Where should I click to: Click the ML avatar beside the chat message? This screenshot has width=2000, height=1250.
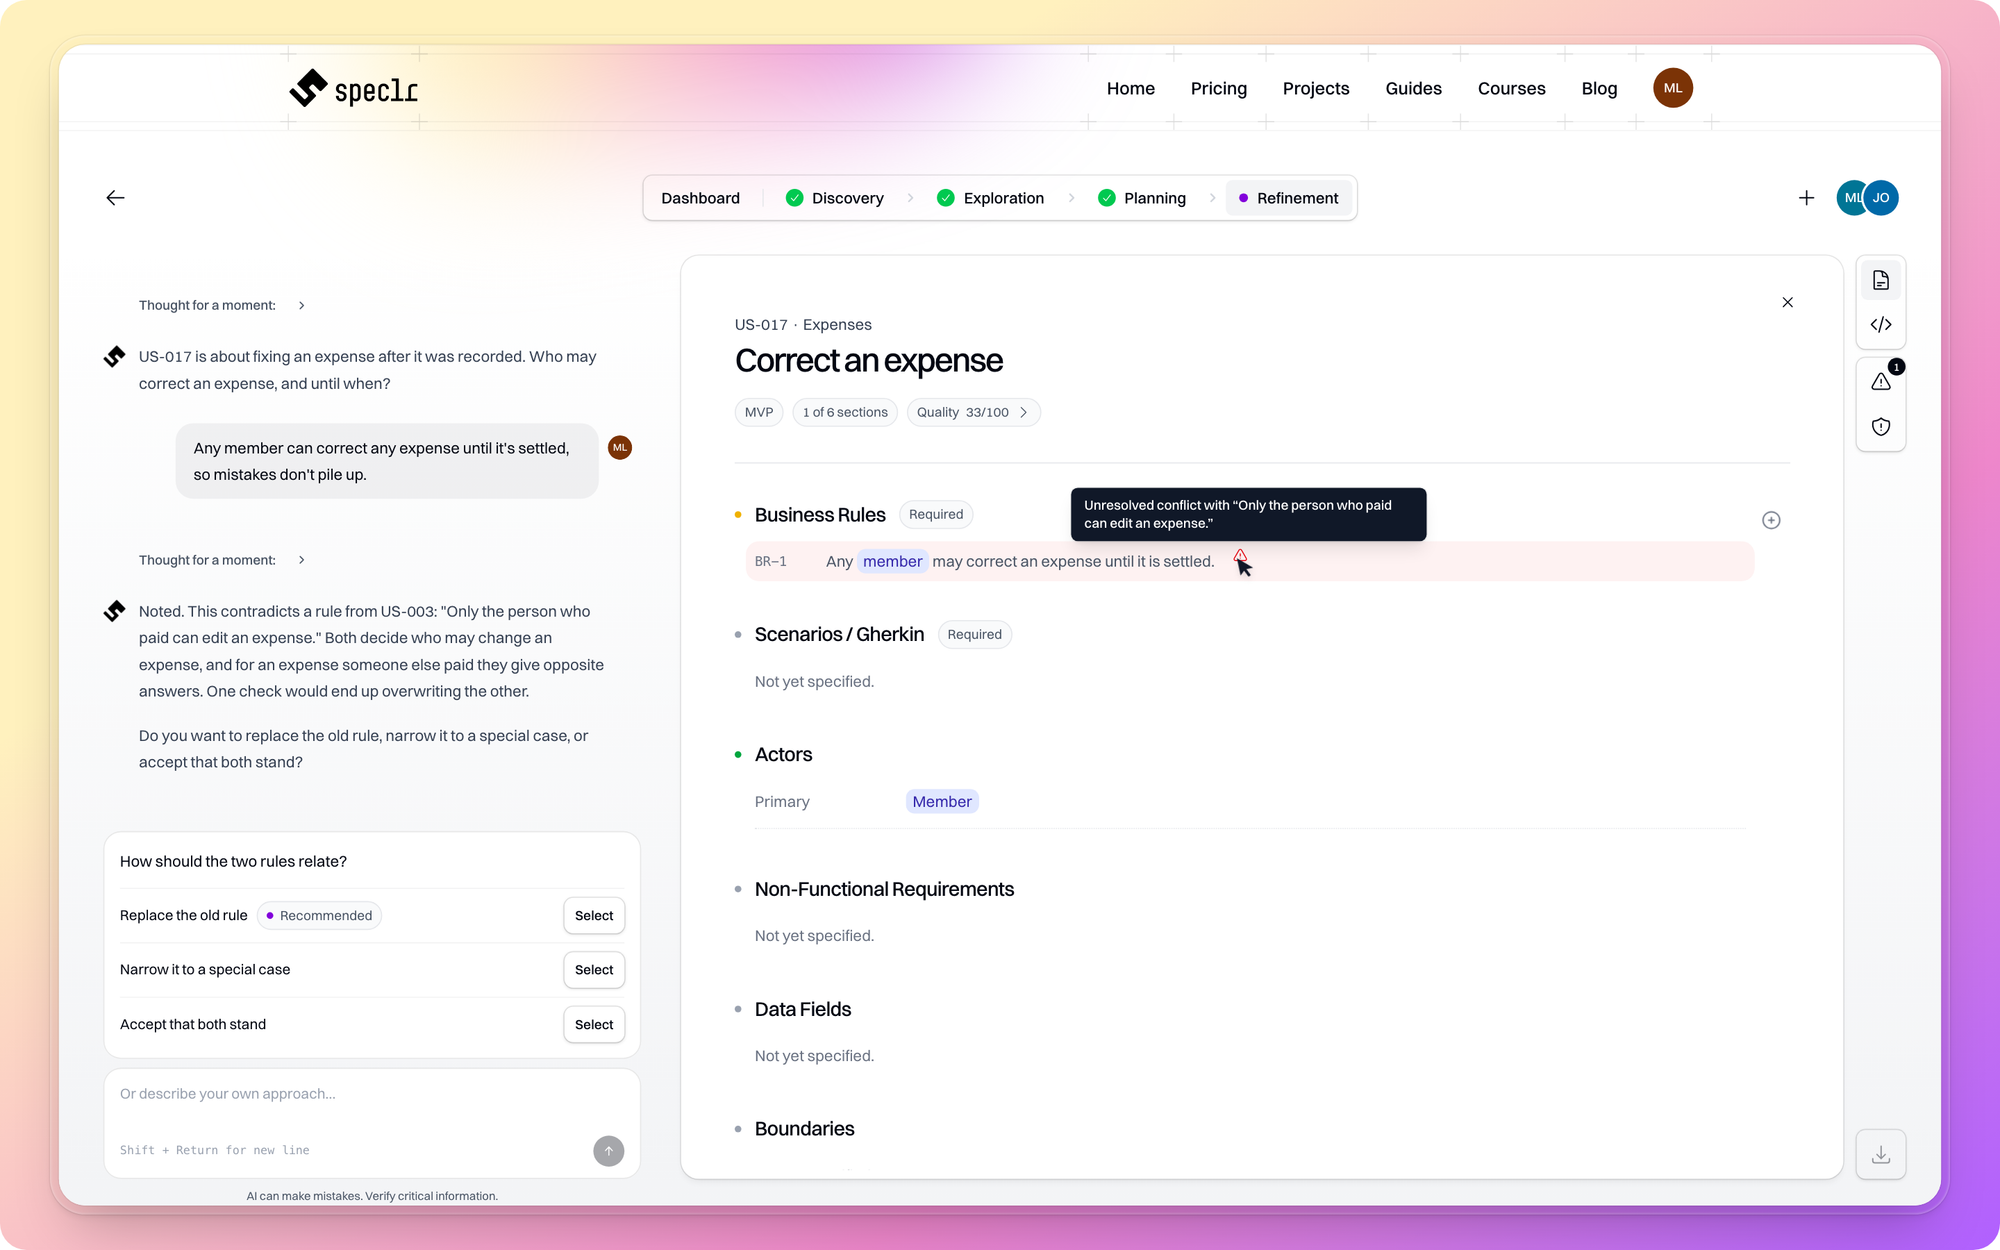pyautogui.click(x=620, y=448)
